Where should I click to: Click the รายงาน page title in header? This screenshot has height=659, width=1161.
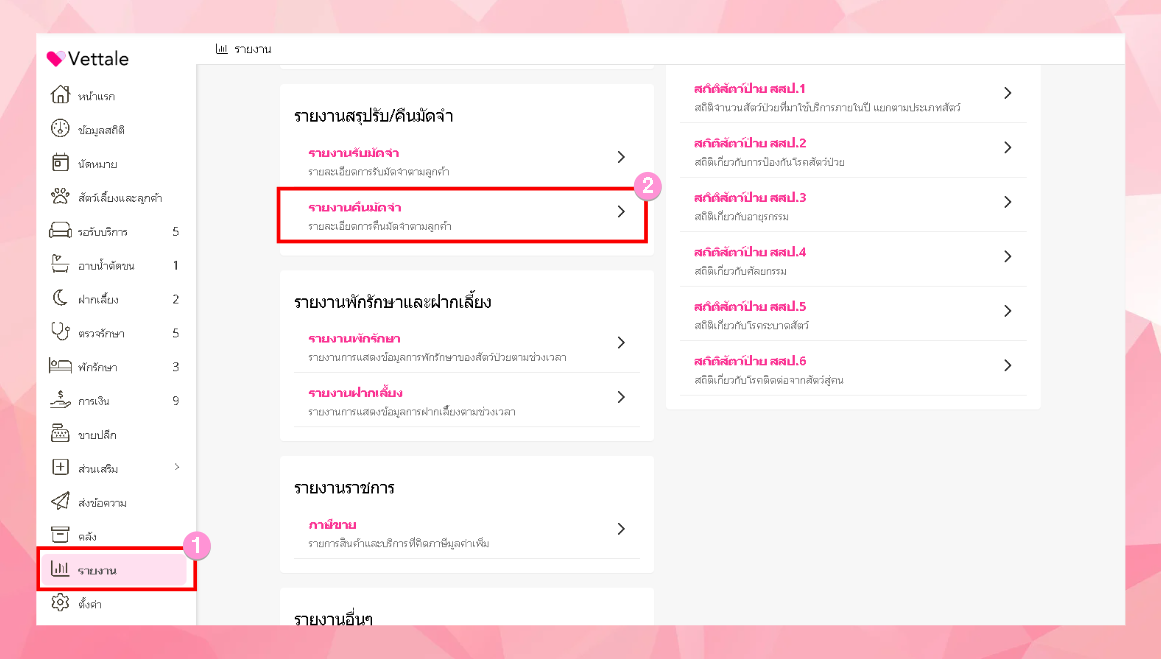(x=252, y=49)
